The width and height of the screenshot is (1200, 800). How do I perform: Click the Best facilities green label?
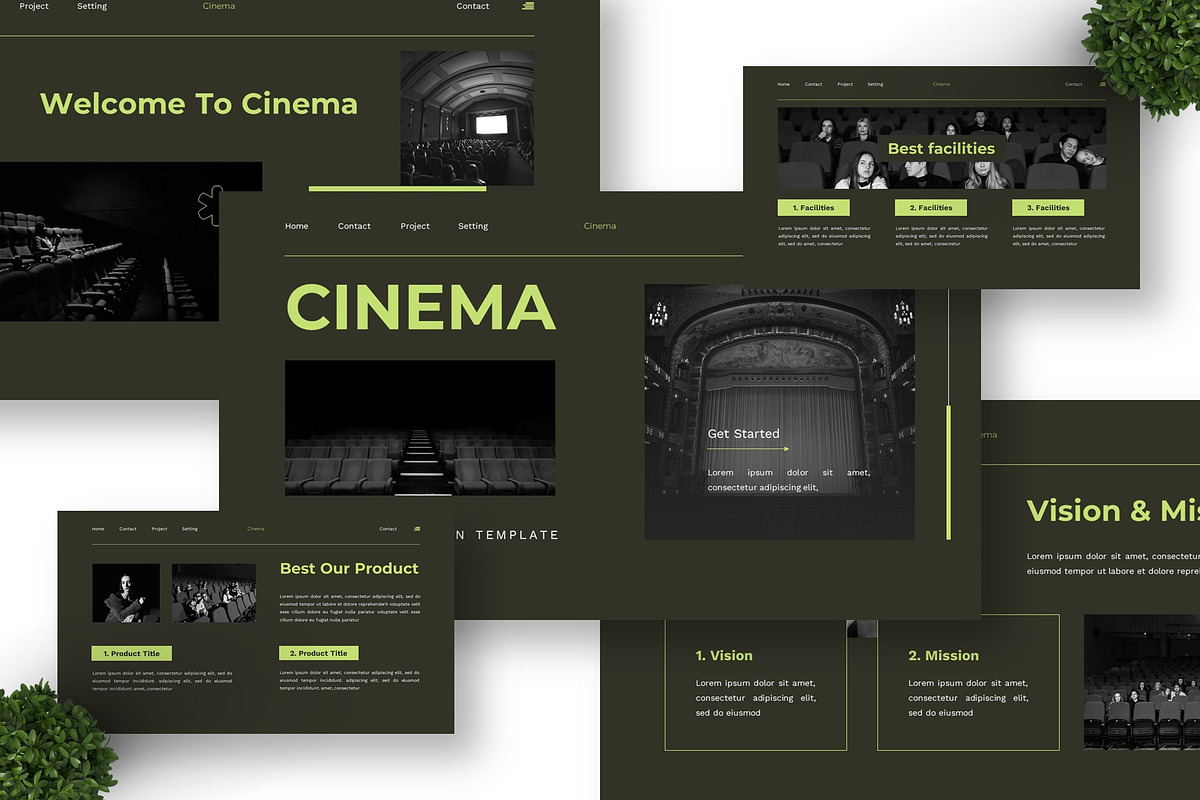point(941,149)
